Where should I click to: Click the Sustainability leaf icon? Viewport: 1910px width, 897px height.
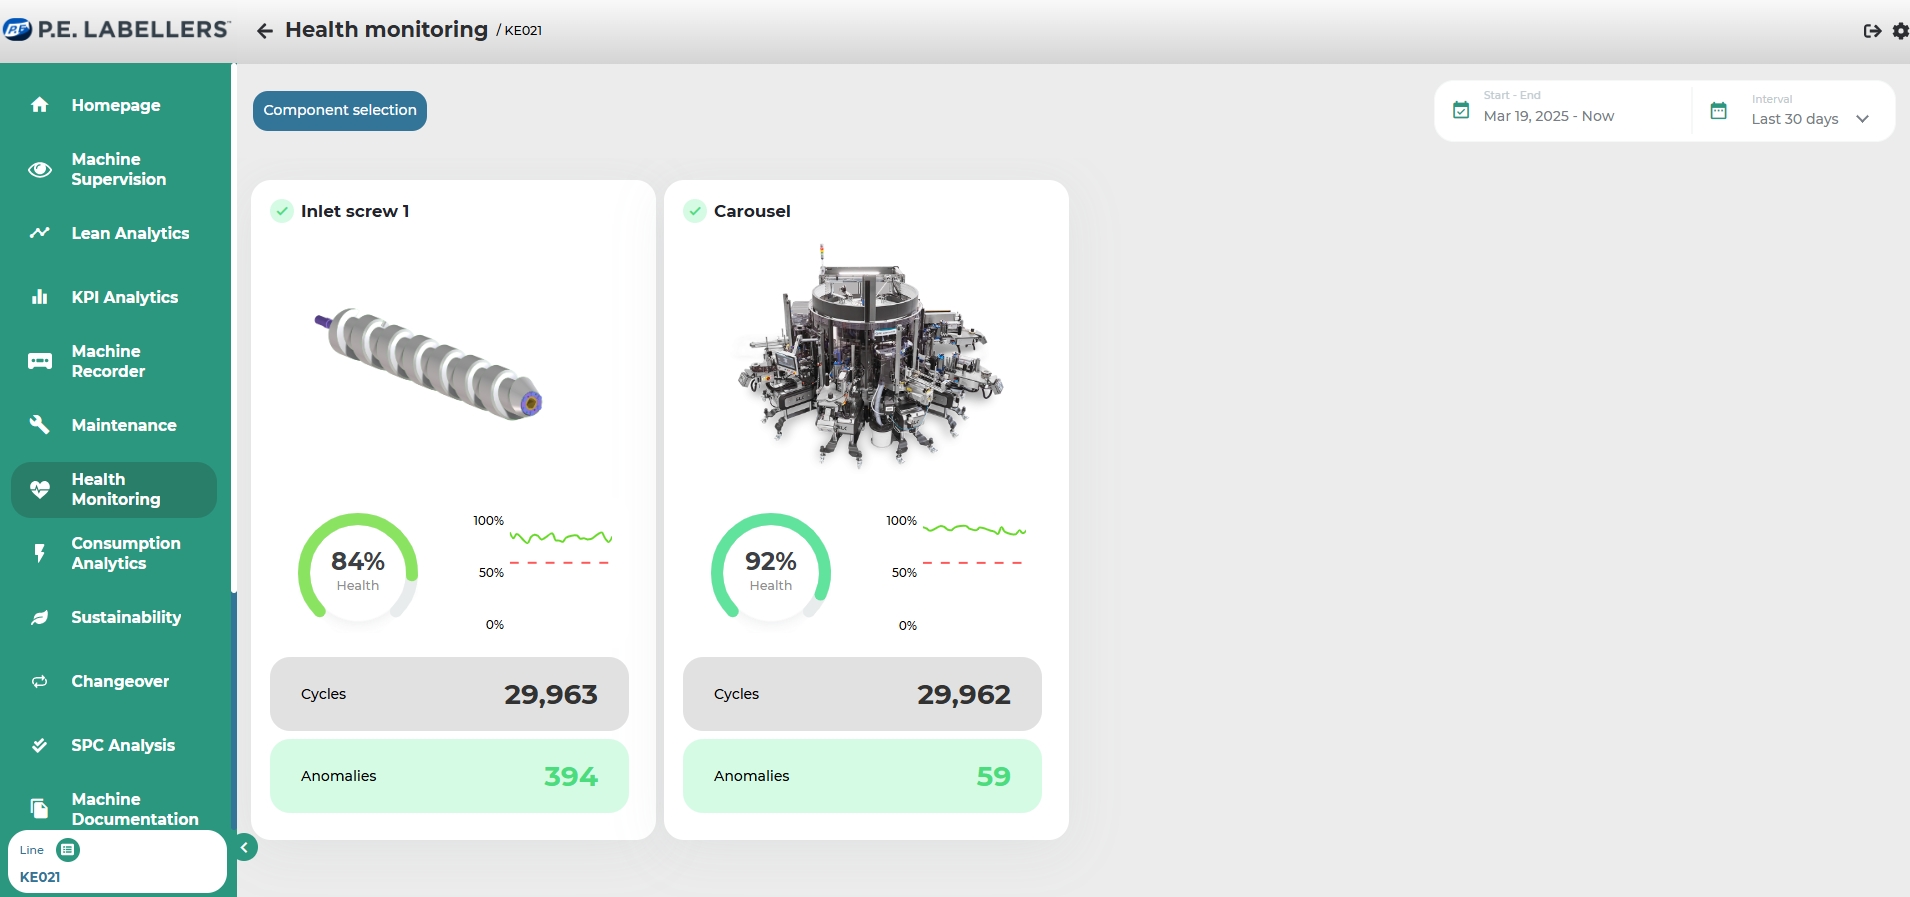click(40, 617)
